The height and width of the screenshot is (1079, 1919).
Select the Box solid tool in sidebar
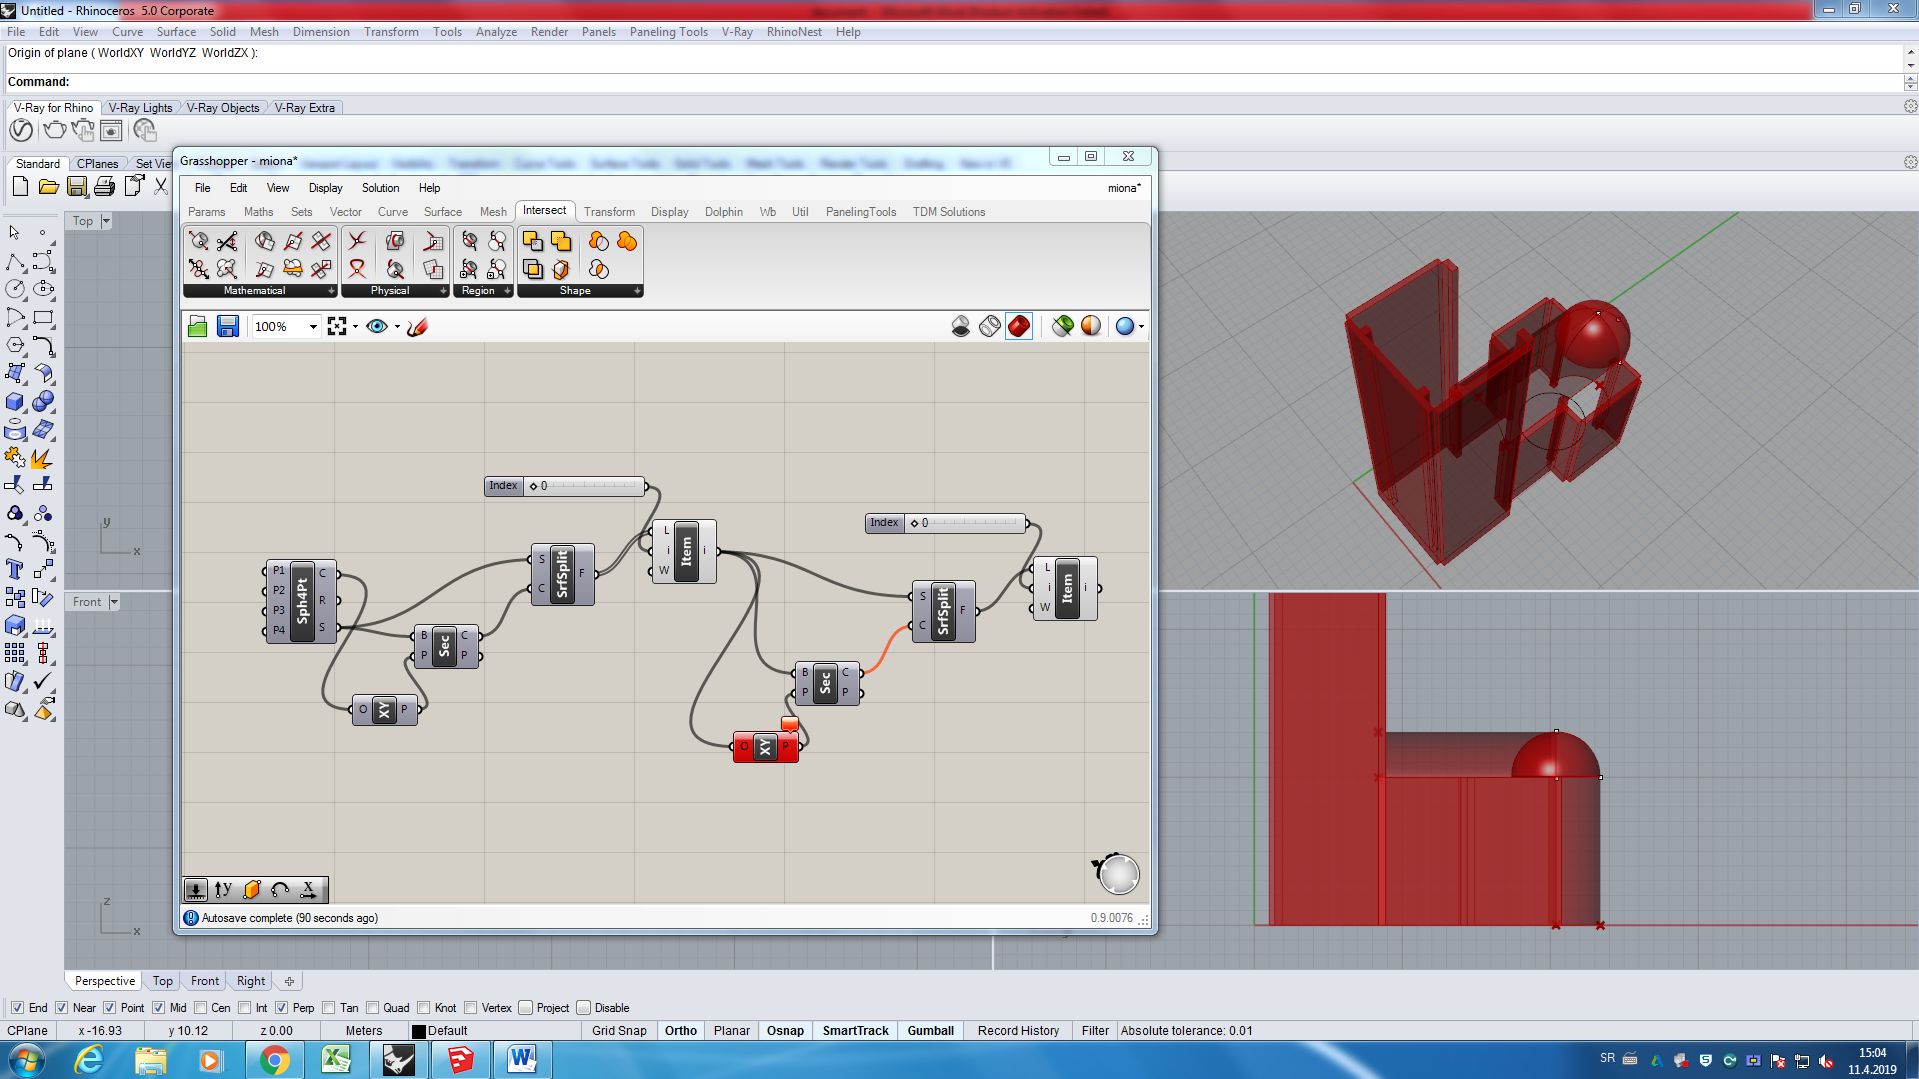(15, 402)
